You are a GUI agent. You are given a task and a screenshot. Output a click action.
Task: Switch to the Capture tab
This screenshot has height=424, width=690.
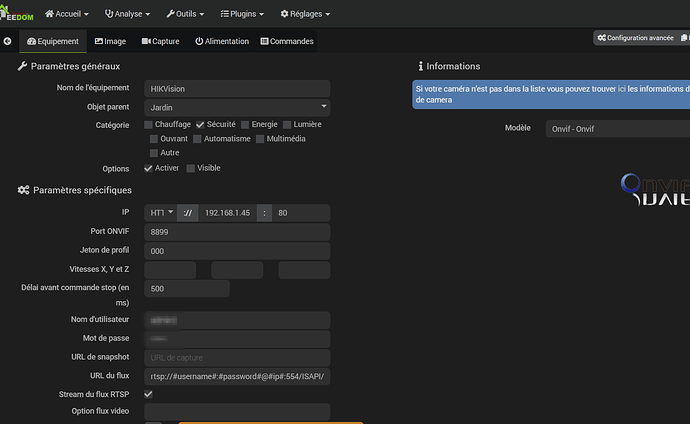(x=161, y=41)
